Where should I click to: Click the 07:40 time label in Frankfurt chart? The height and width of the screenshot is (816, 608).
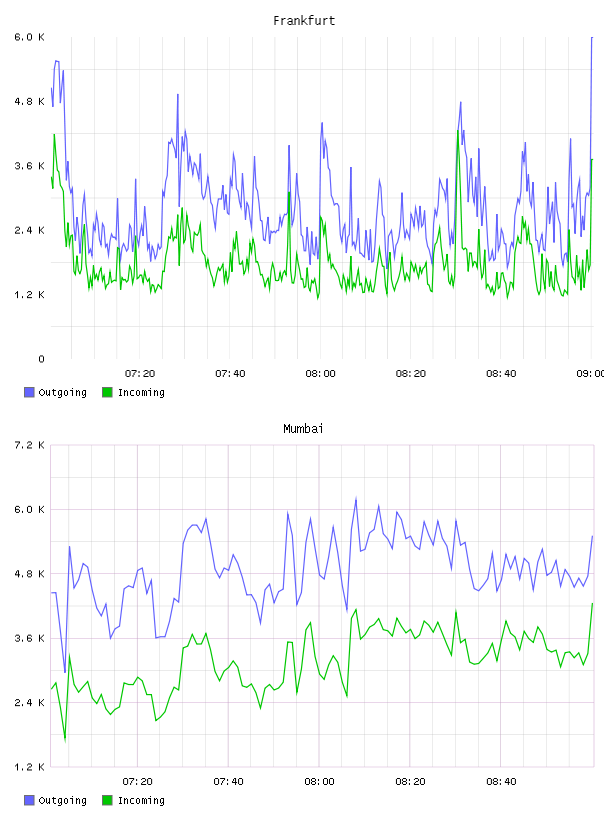(230, 374)
